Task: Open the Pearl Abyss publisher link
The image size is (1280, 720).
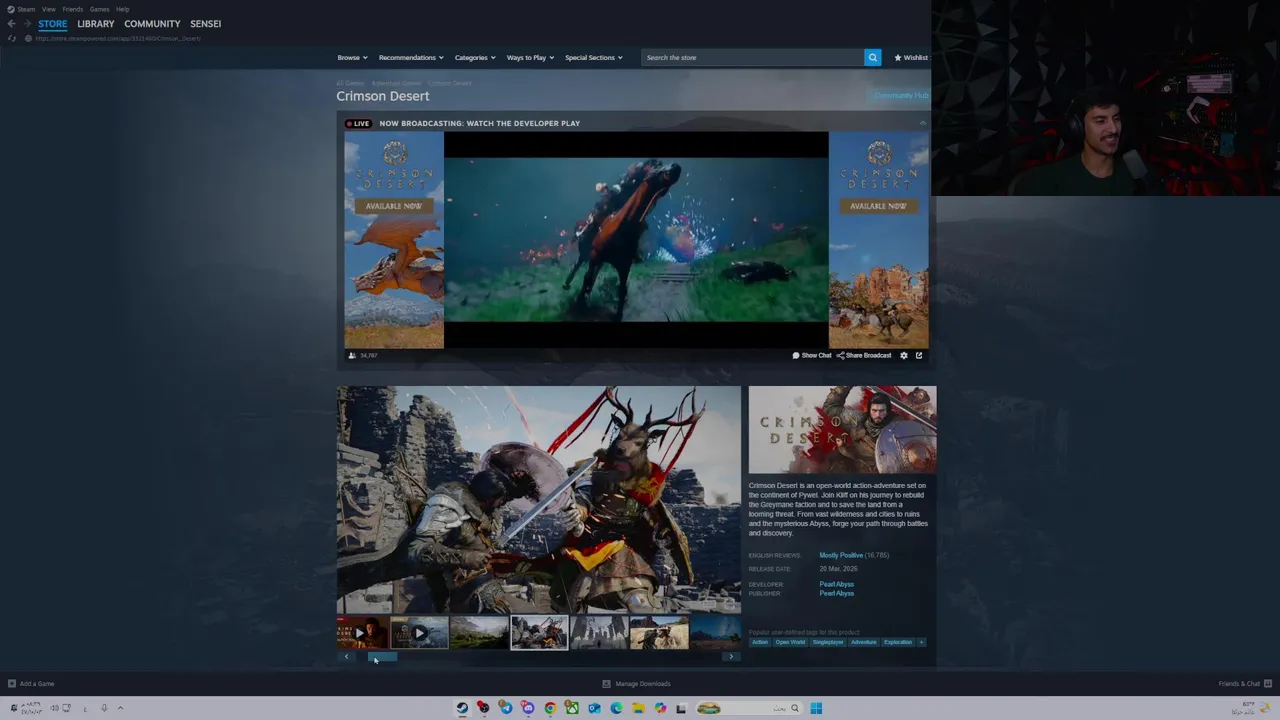Action: pos(837,593)
